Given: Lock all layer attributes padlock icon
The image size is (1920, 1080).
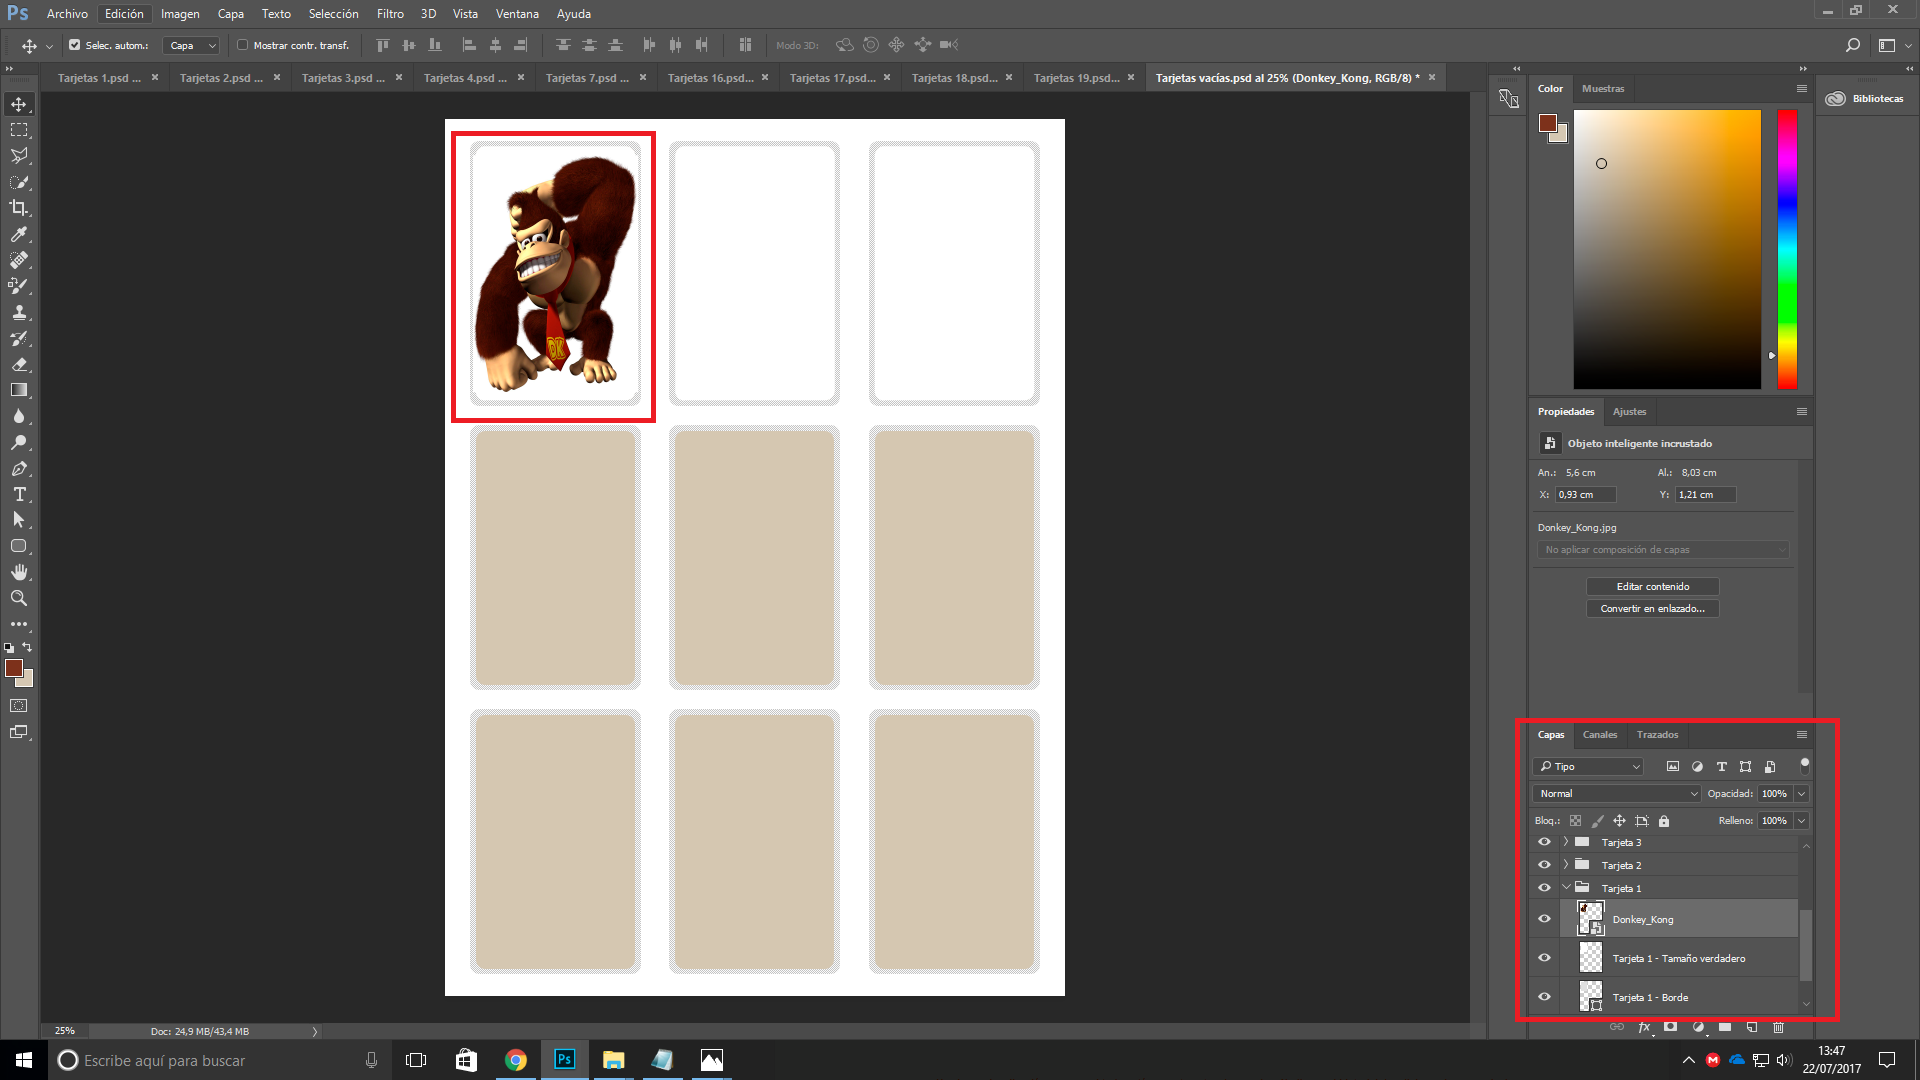Looking at the screenshot, I should 1664,821.
